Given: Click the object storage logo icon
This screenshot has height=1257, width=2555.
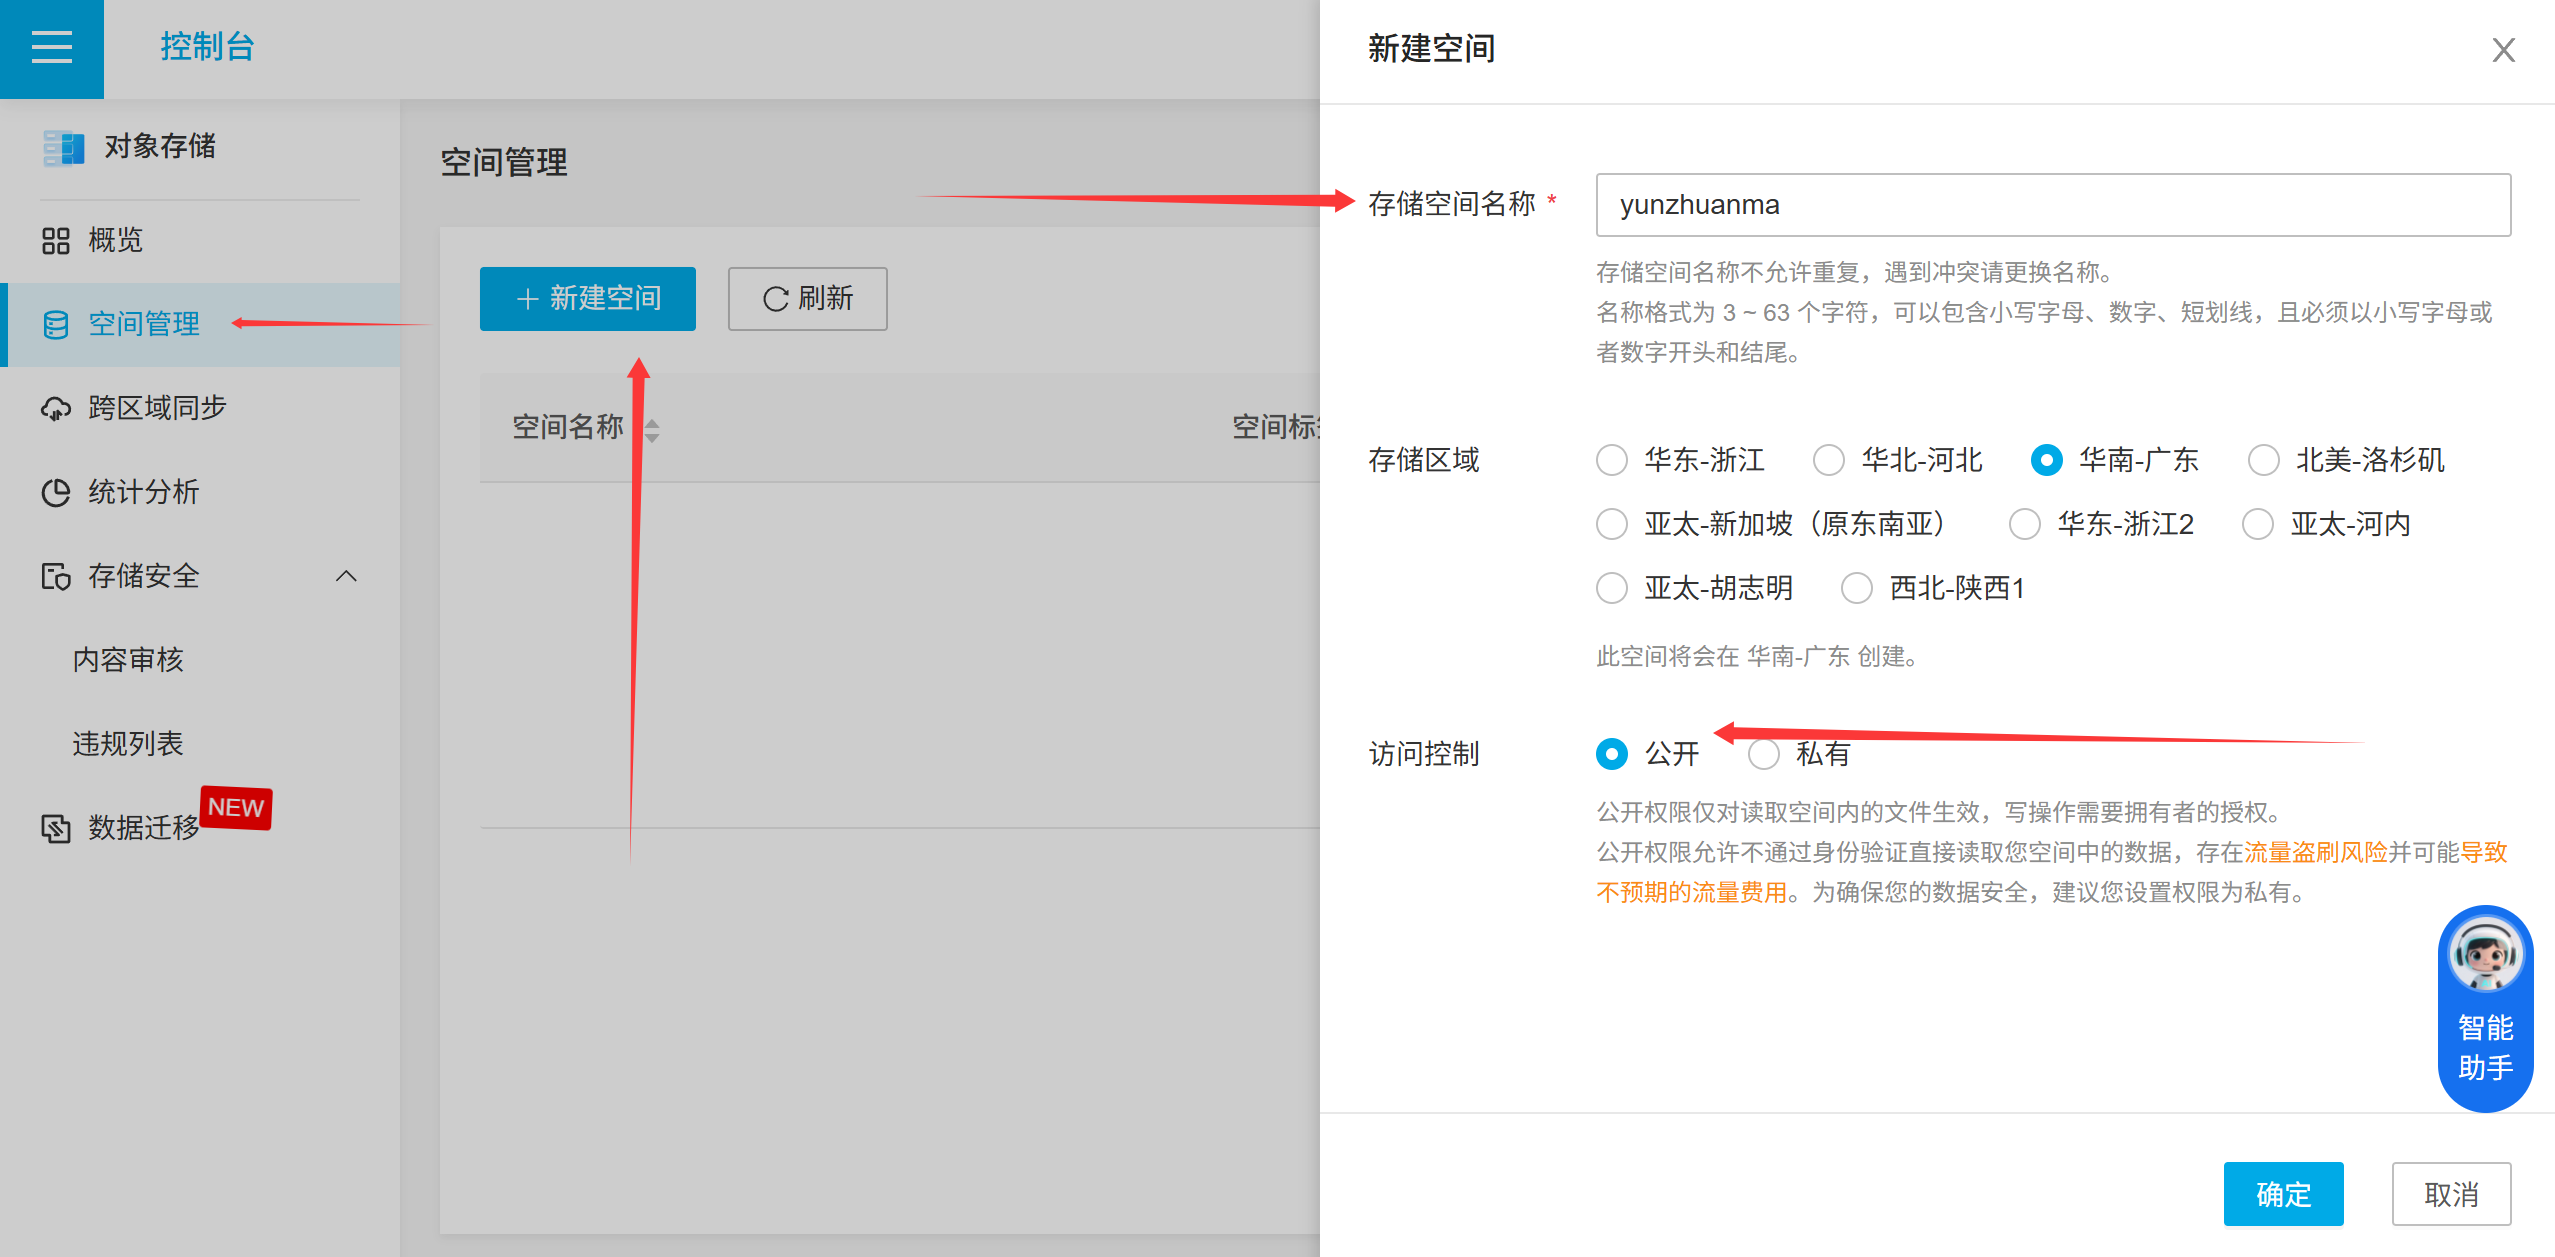Looking at the screenshot, I should tap(63, 147).
